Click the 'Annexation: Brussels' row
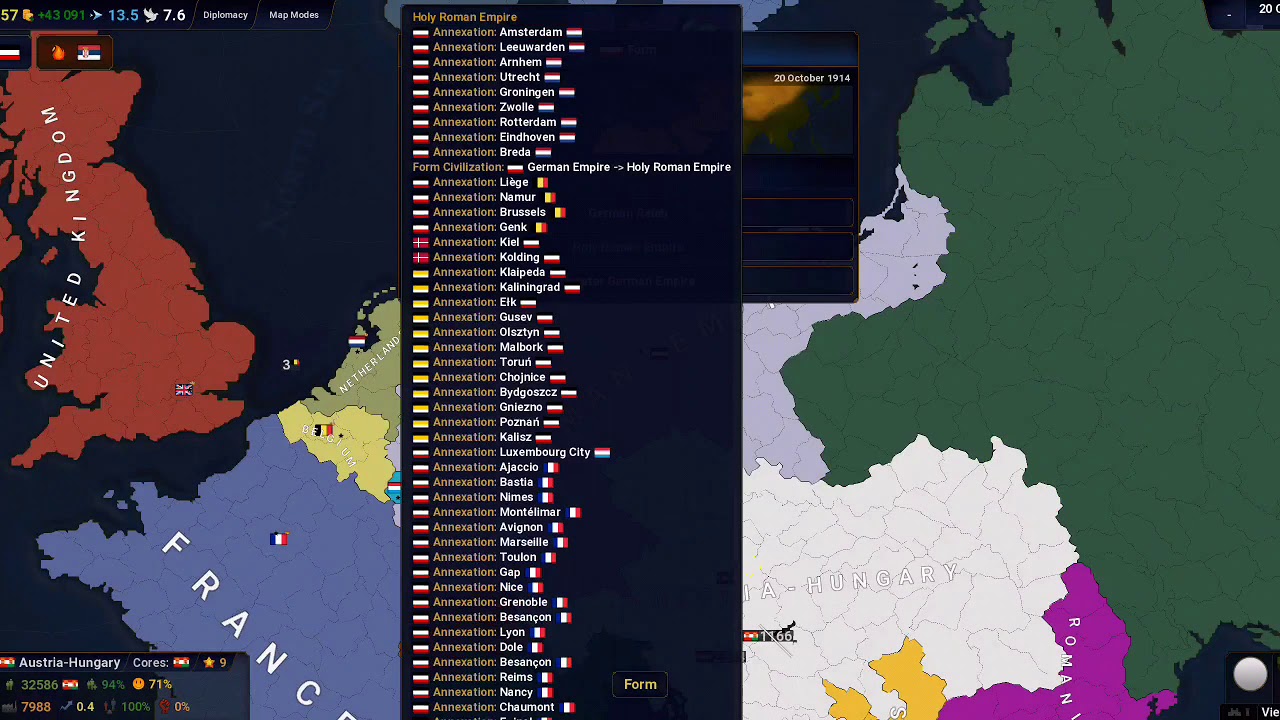This screenshot has height=720, width=1280. pyautogui.click(x=489, y=212)
